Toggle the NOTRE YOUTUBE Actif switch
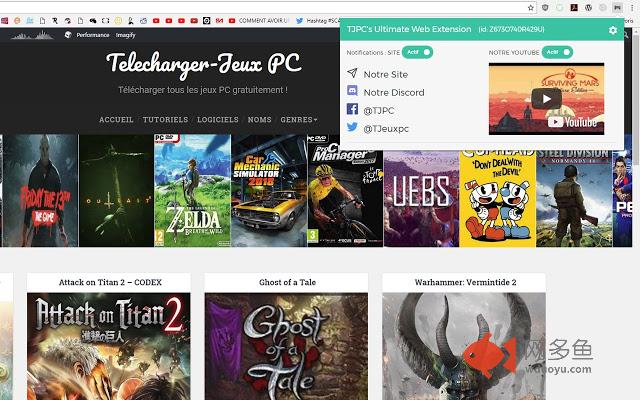 pos(557,52)
